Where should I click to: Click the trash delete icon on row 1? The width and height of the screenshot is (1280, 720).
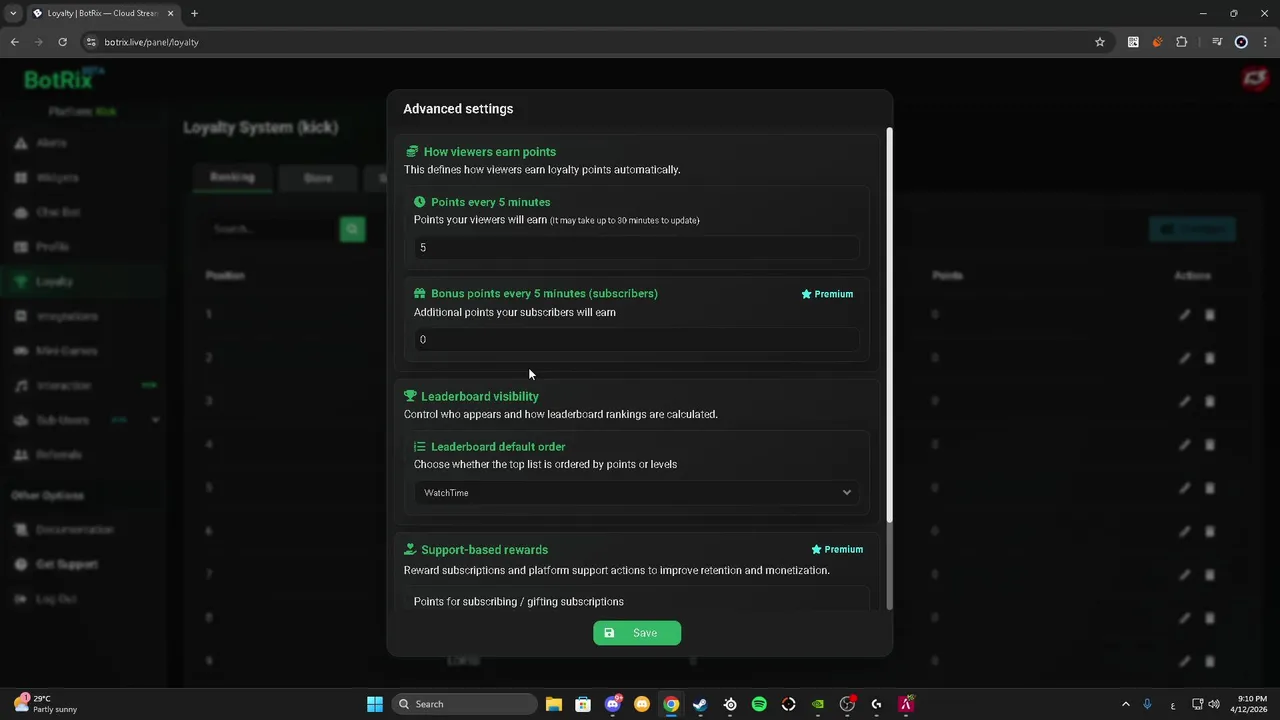click(x=1210, y=315)
